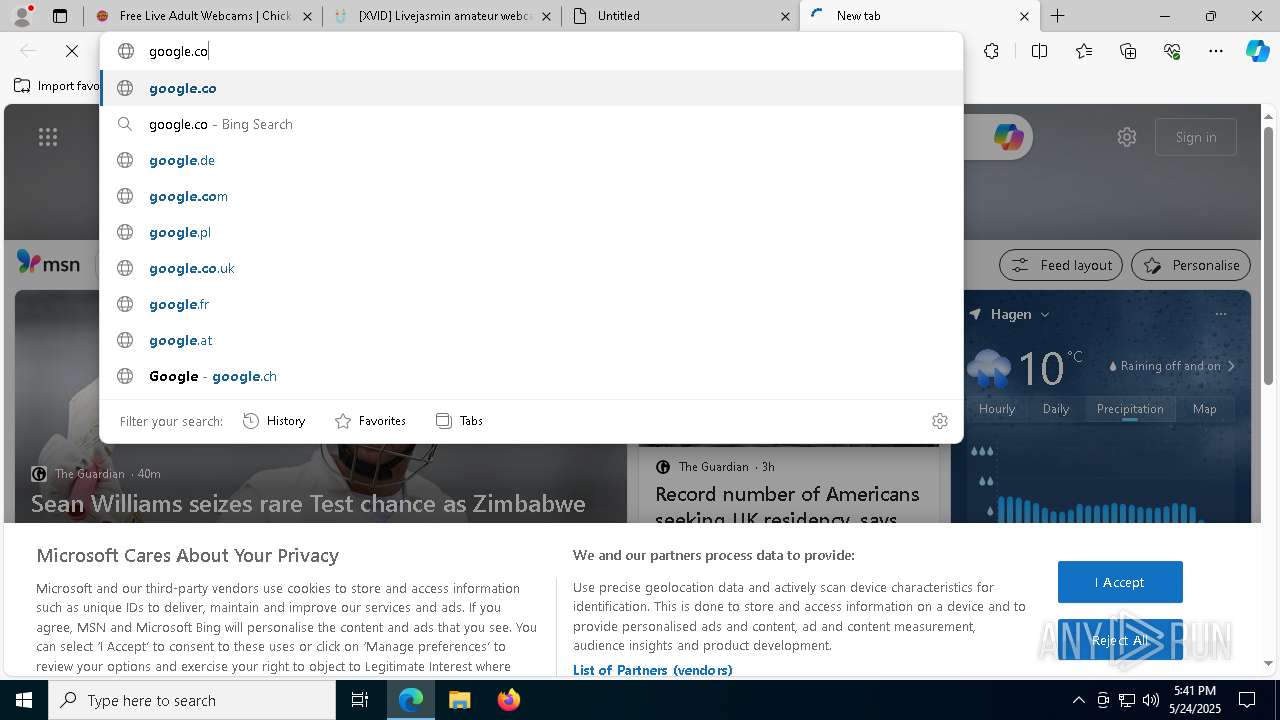Select google.com suggestion
This screenshot has width=1280, height=720.
(x=532, y=196)
